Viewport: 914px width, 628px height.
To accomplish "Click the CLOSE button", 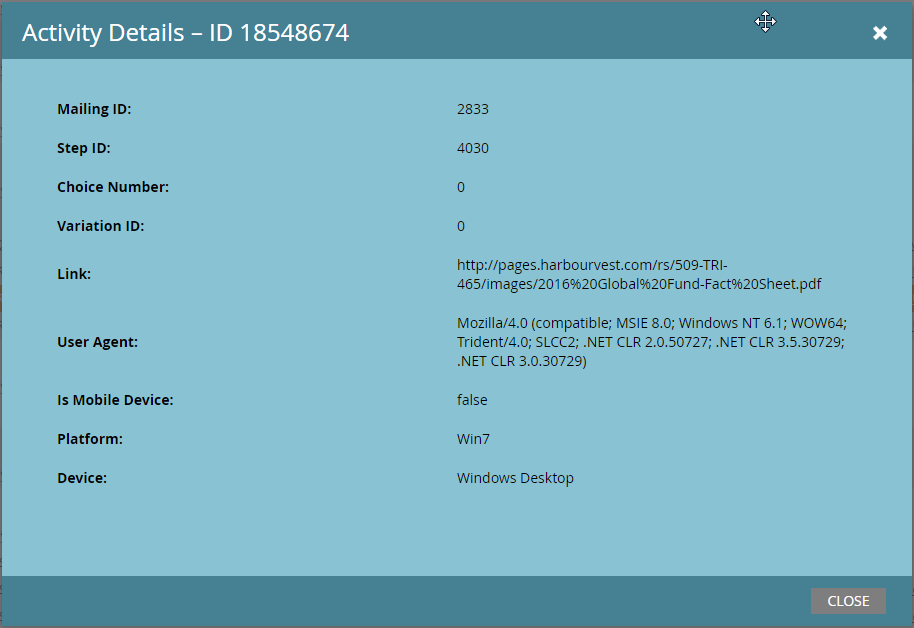I will point(848,601).
